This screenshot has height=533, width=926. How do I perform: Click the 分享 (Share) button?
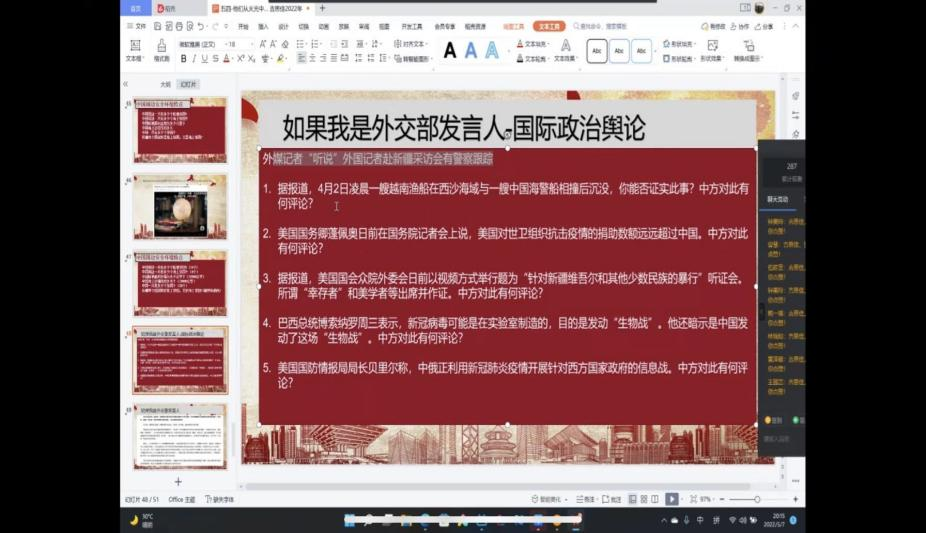(x=765, y=27)
